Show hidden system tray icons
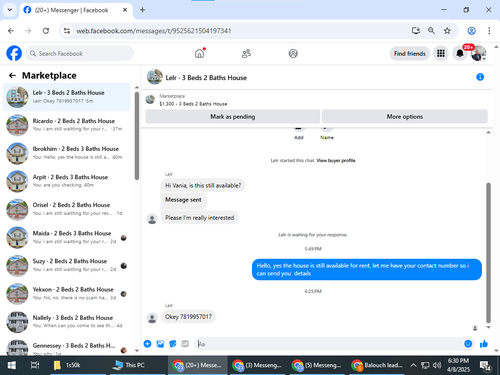The image size is (500, 375). click(413, 365)
